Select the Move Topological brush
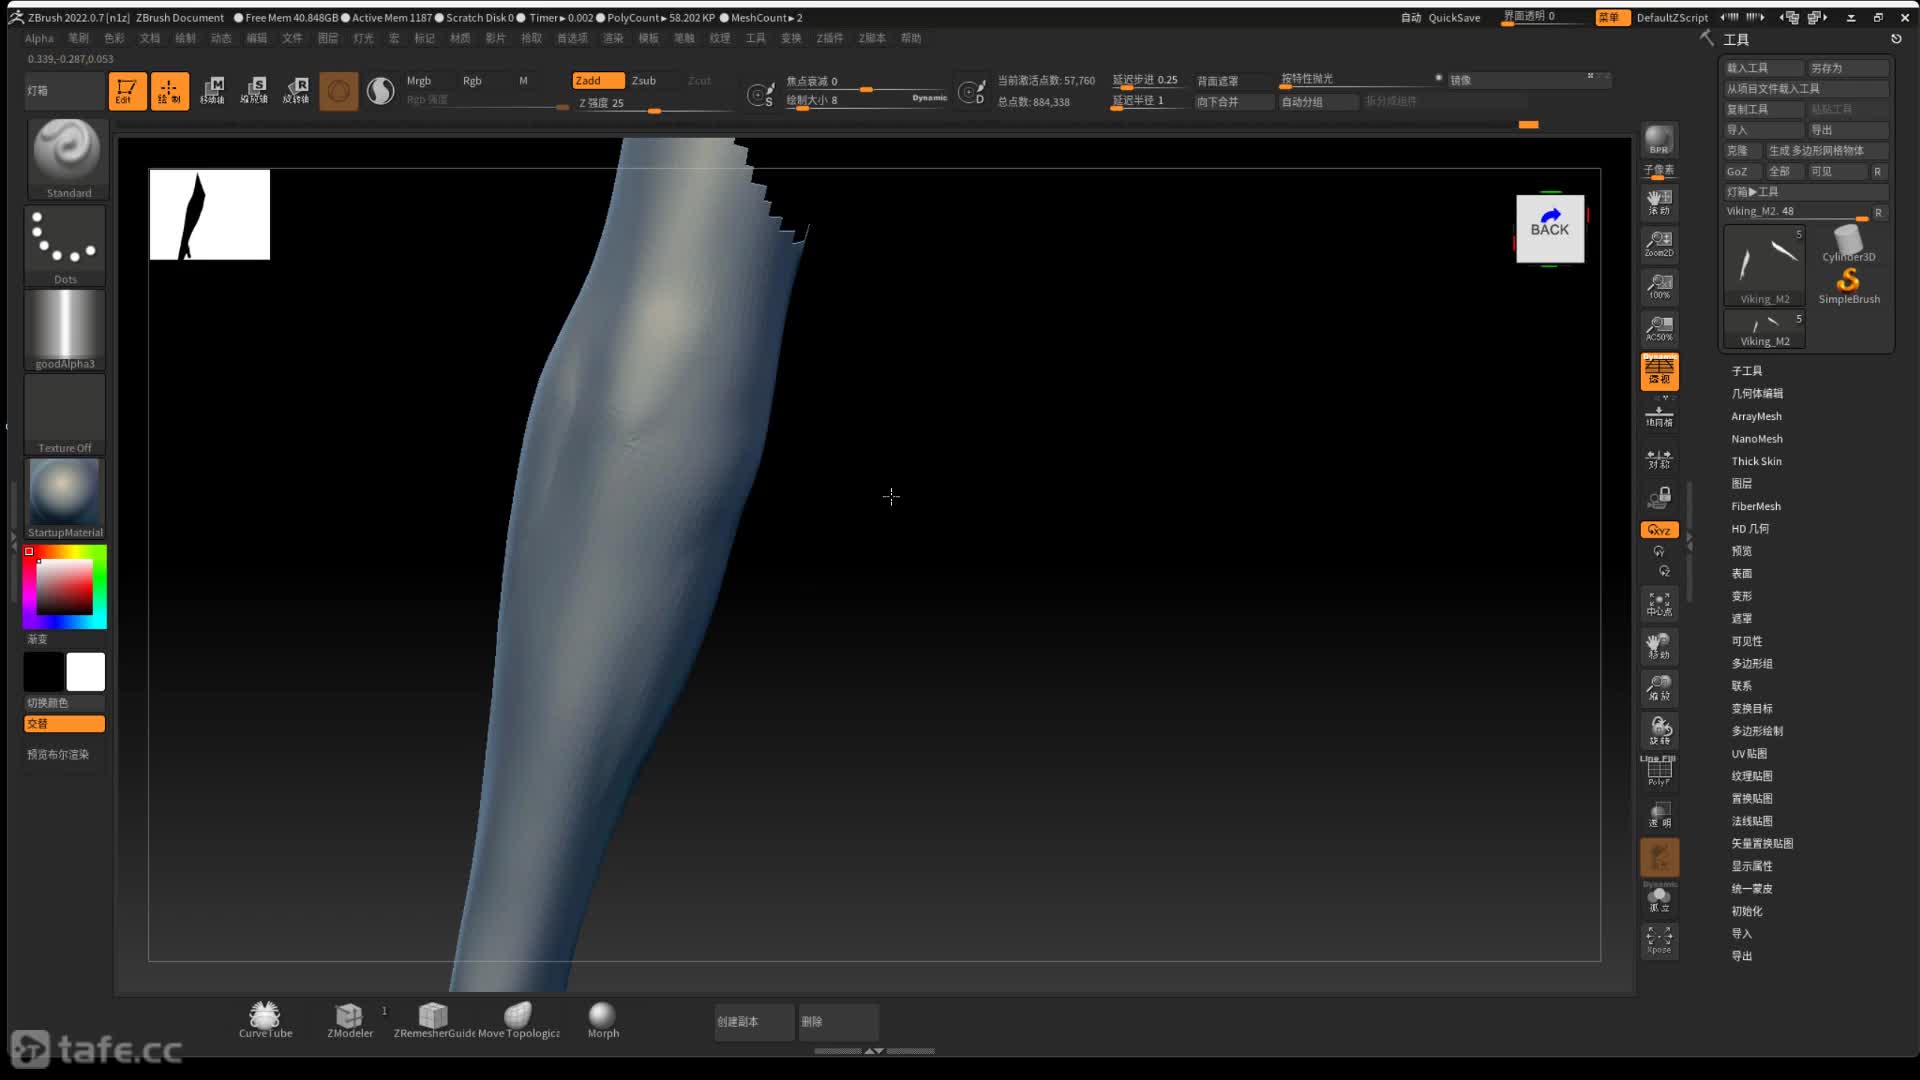 tap(518, 1020)
